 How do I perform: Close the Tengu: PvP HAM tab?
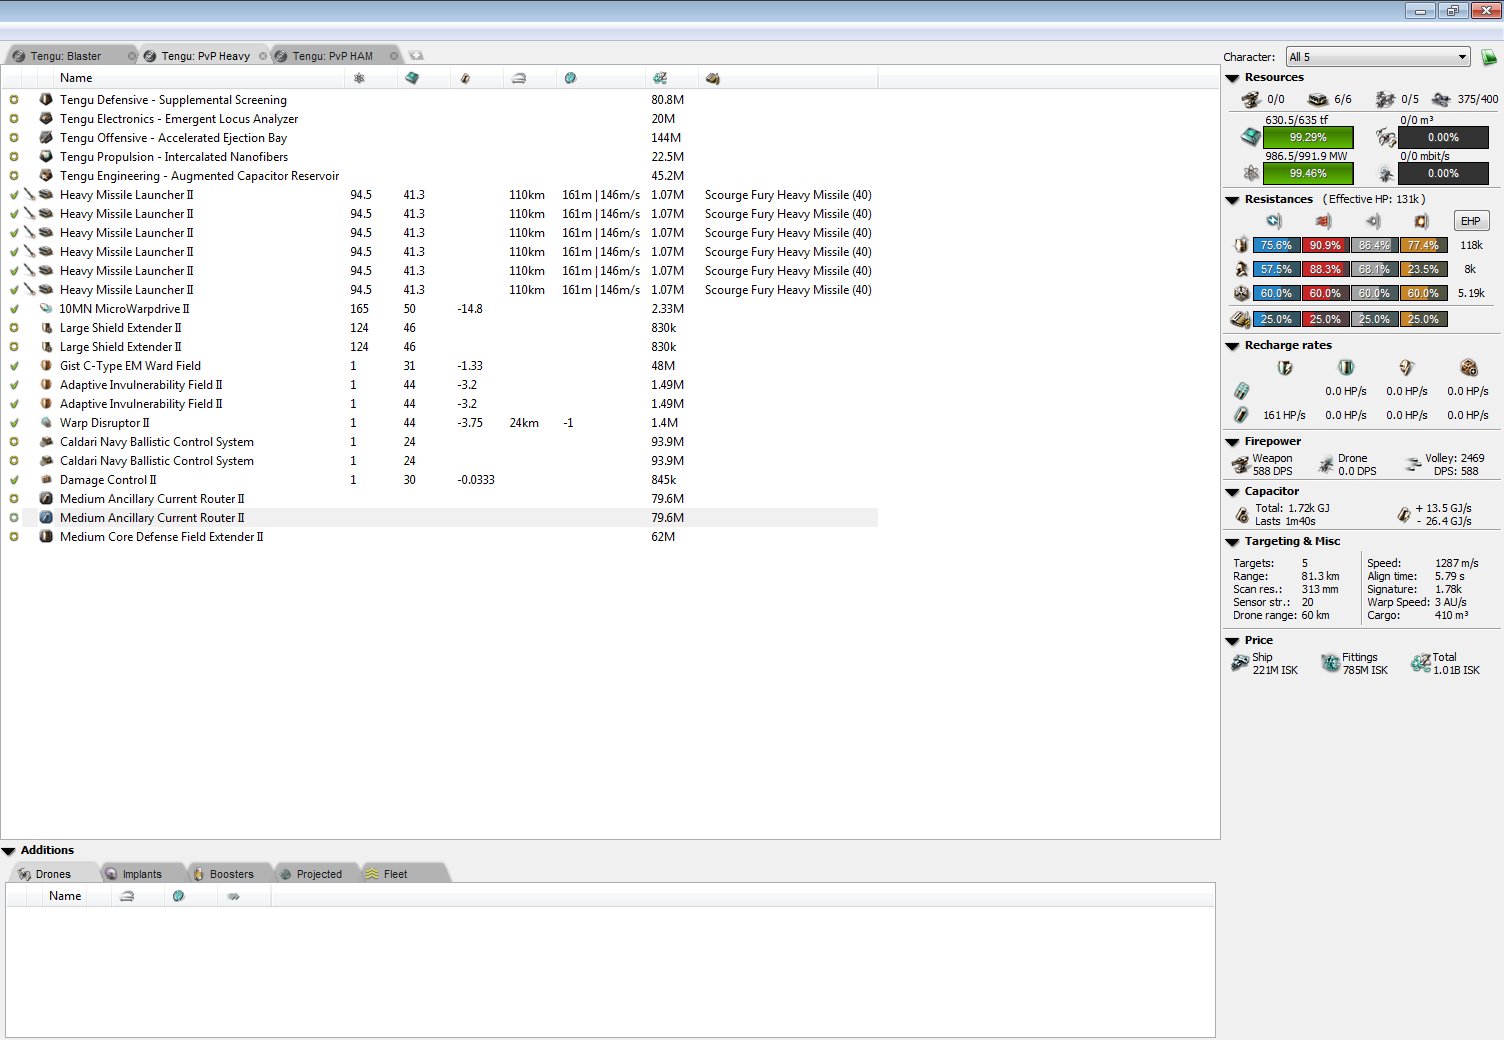click(394, 56)
